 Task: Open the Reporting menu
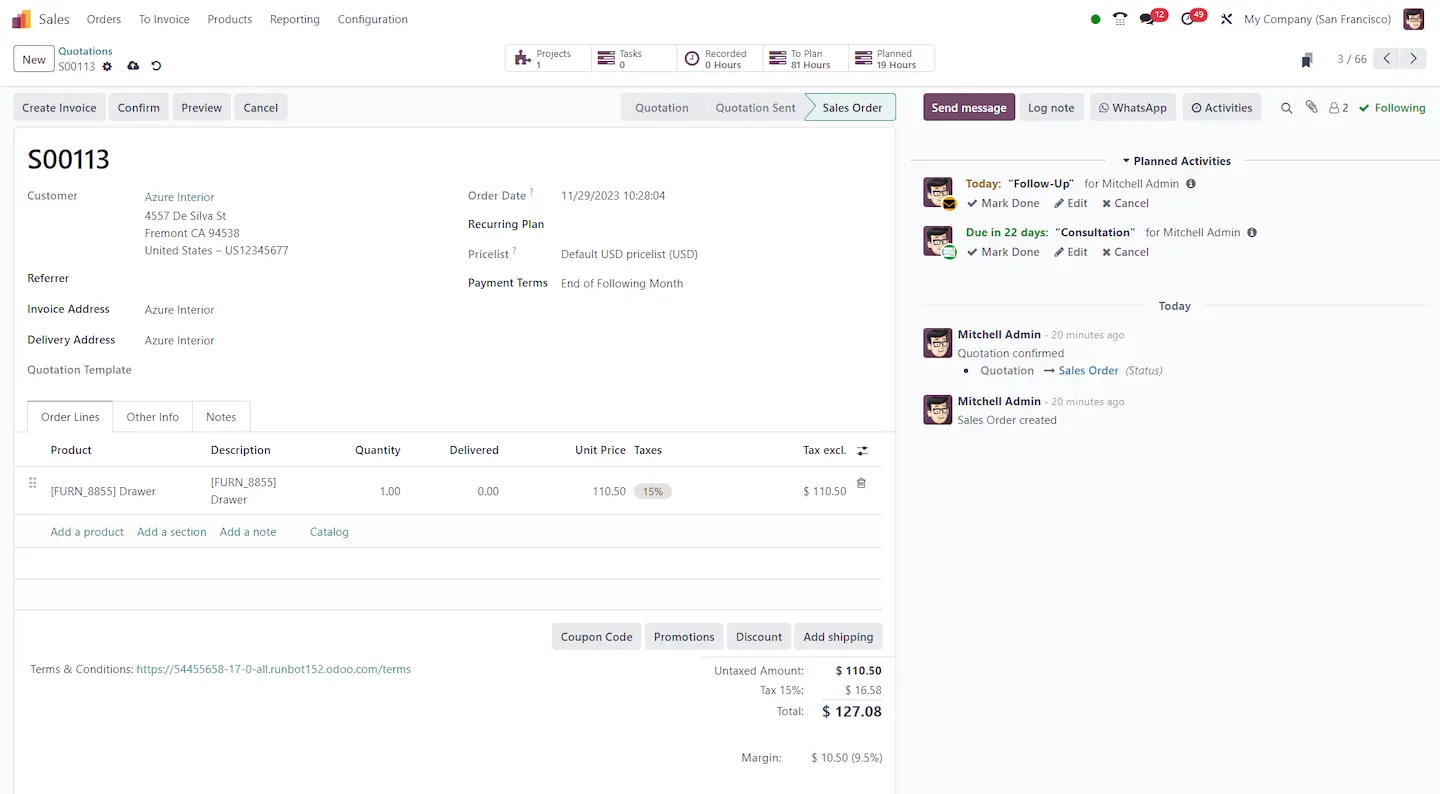295,19
